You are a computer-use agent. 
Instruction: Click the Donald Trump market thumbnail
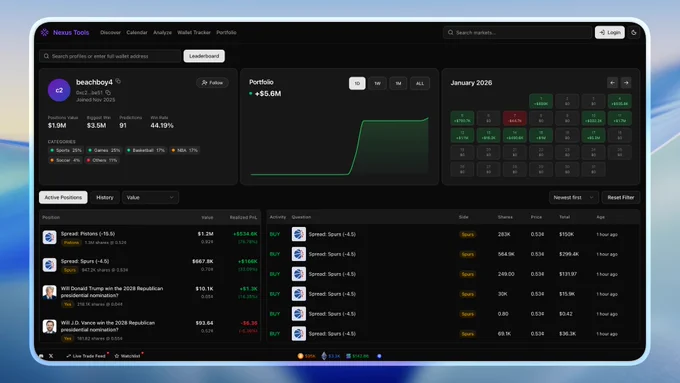(49, 292)
